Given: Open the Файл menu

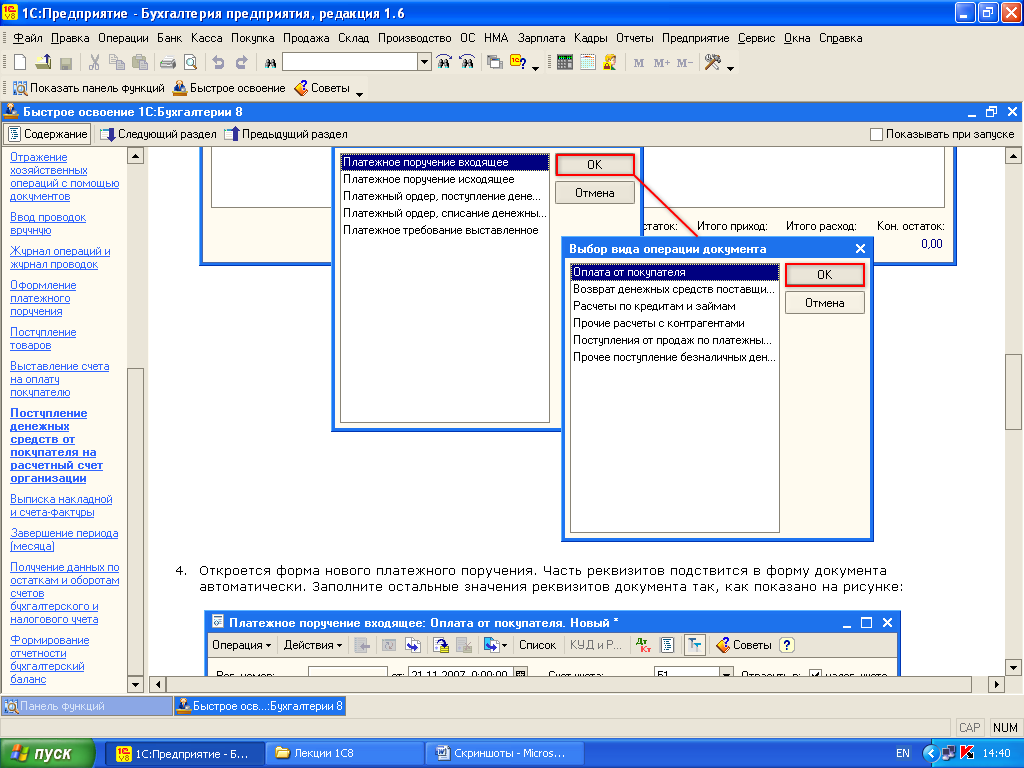Looking at the screenshot, I should pos(27,38).
